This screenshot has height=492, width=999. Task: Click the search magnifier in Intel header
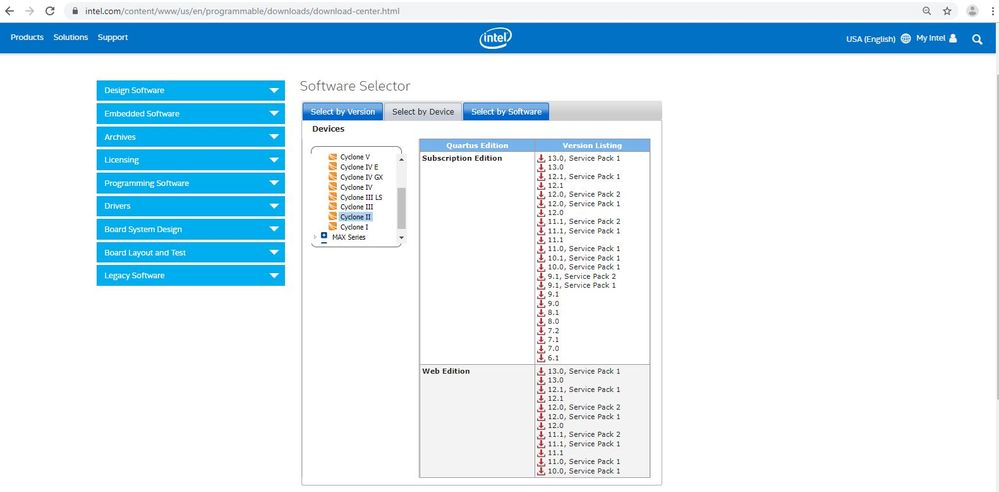(977, 39)
